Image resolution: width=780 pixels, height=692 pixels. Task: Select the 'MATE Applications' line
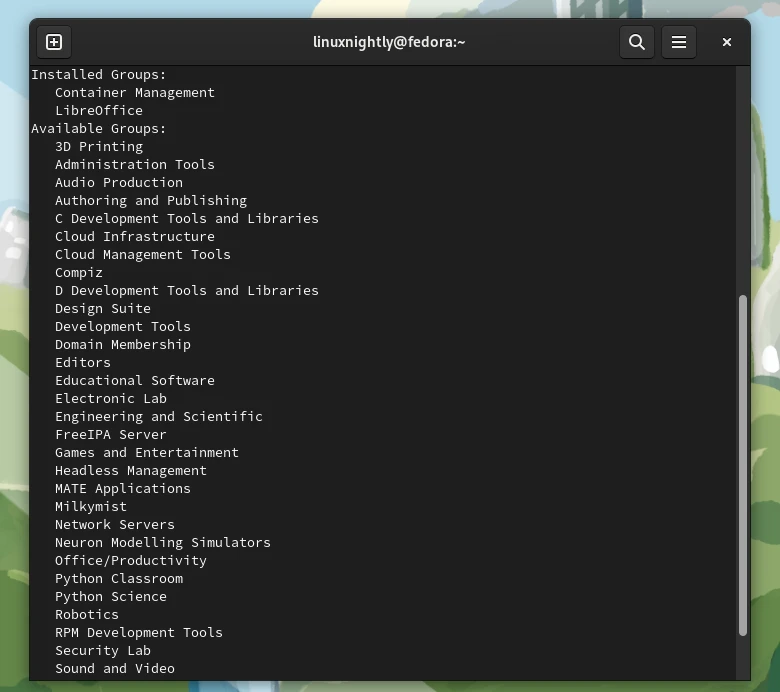123,489
